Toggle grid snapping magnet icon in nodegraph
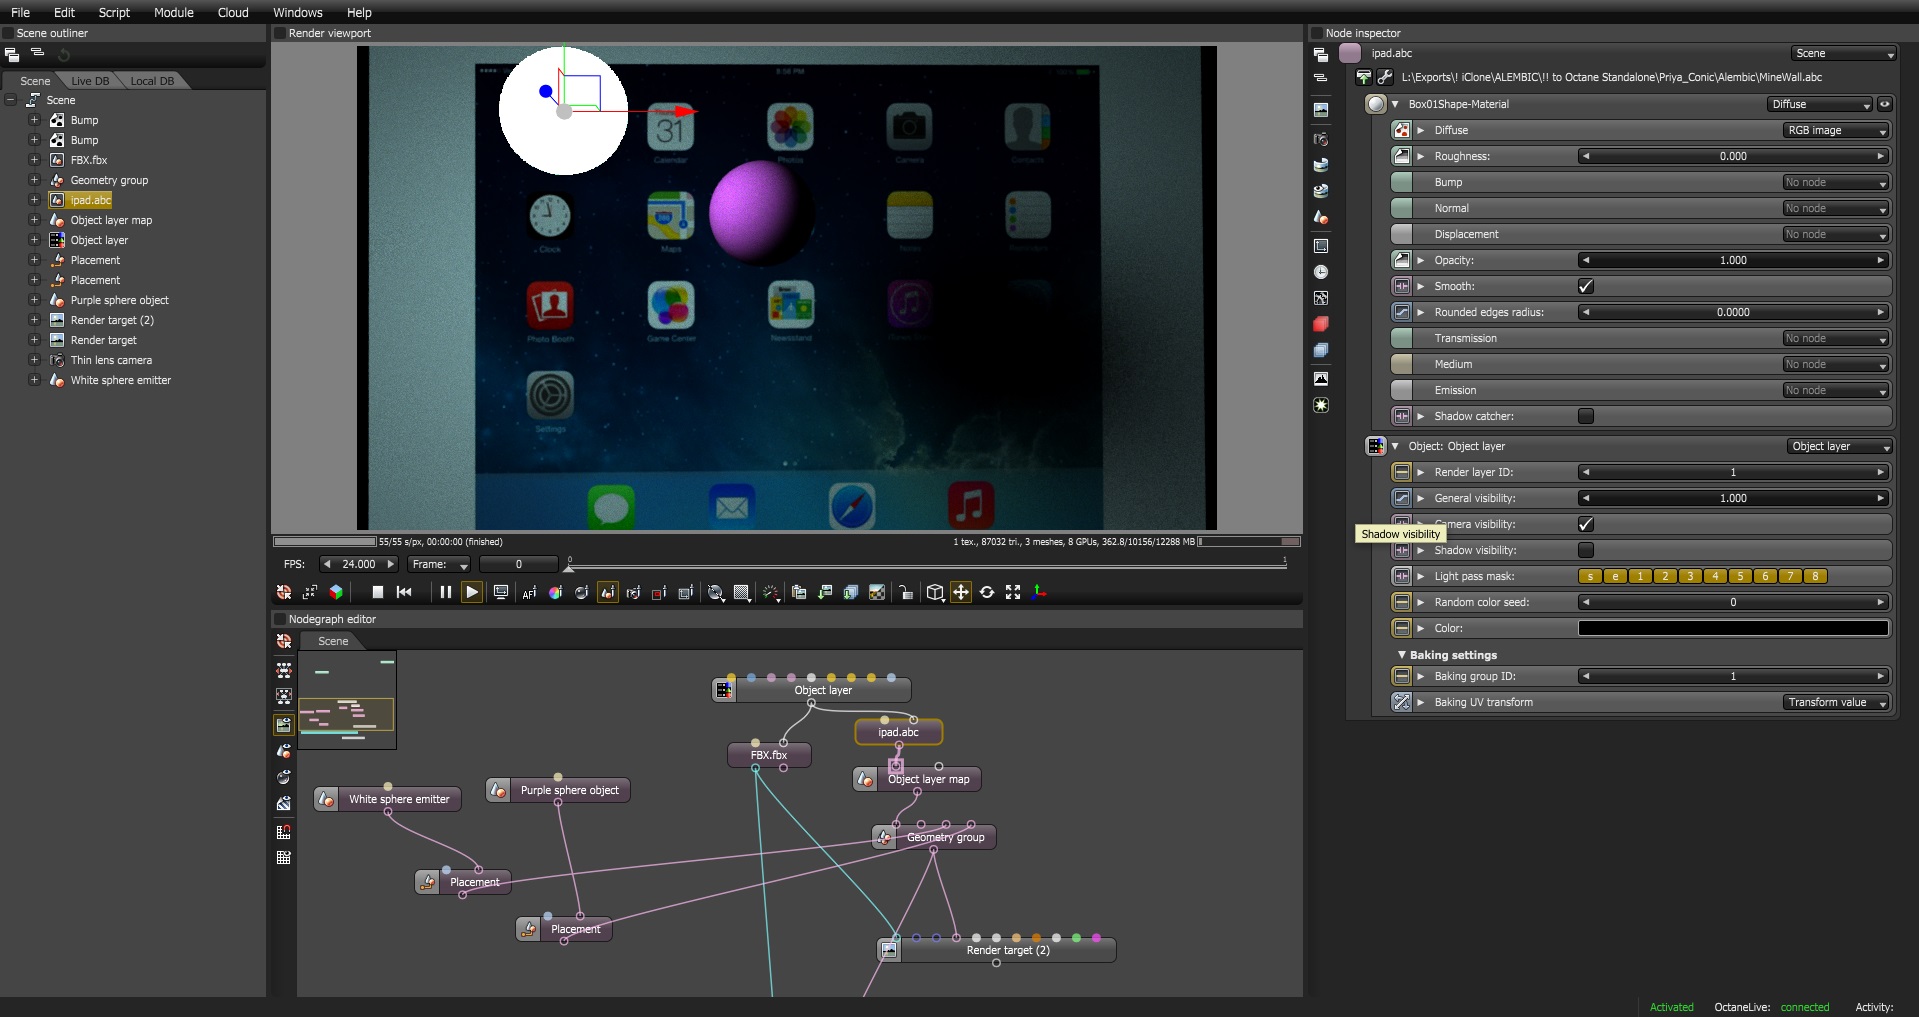Screen dimensions: 1919x1017 point(284,832)
